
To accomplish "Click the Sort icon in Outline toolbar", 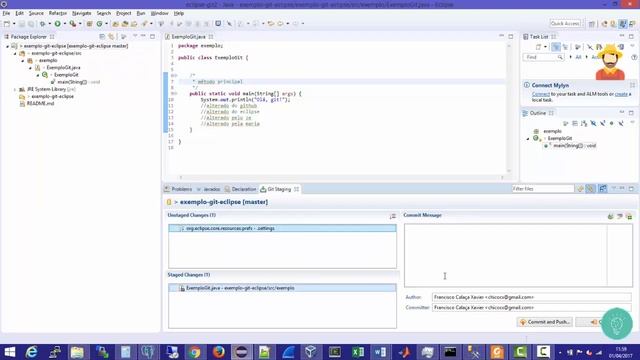I will point(584,123).
